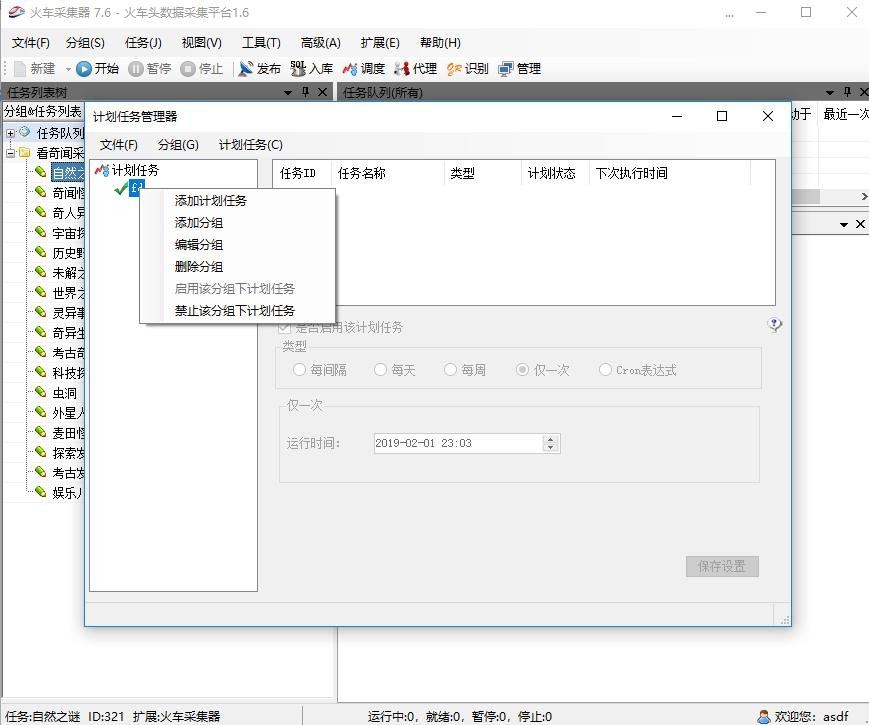The height and width of the screenshot is (725, 869).
Task: Expand the 任务队列 tree node
Action: (10, 133)
